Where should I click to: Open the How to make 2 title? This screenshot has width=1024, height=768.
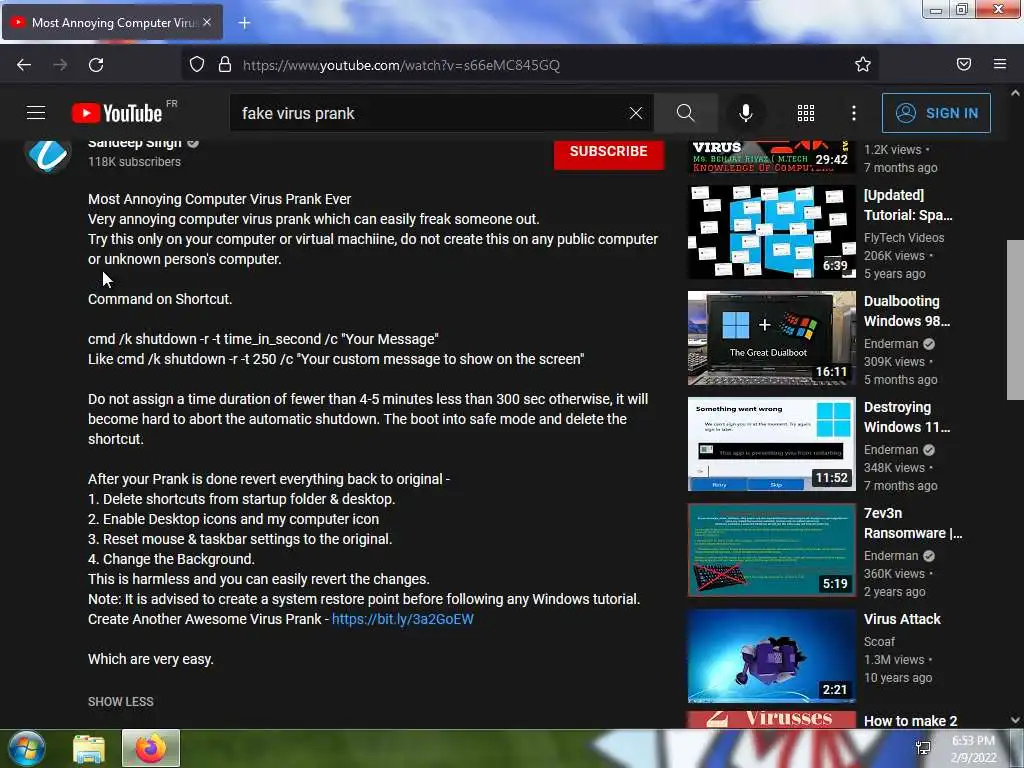click(x=910, y=721)
